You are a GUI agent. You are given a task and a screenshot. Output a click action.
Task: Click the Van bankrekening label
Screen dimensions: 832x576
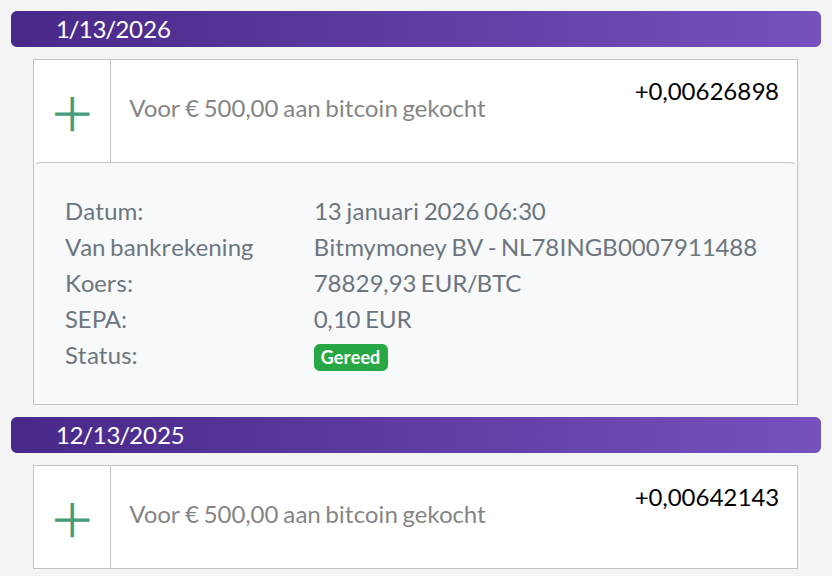(159, 248)
